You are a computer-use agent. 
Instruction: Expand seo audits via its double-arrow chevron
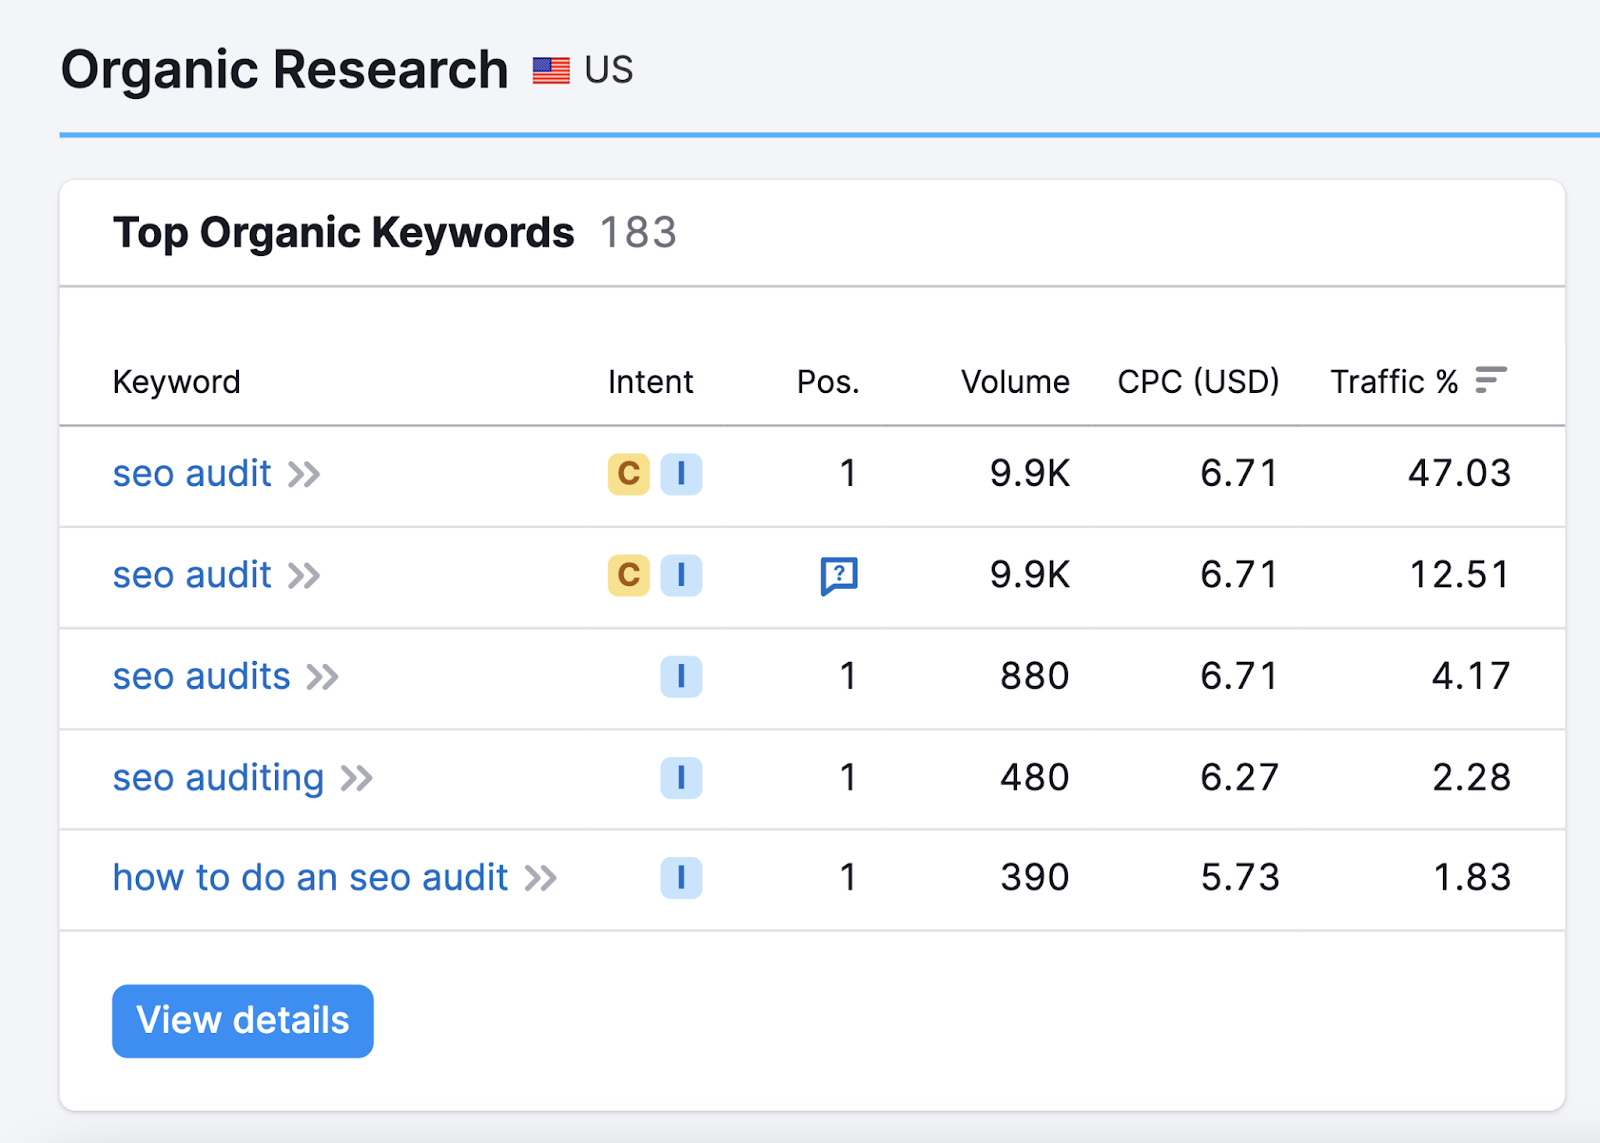click(324, 676)
